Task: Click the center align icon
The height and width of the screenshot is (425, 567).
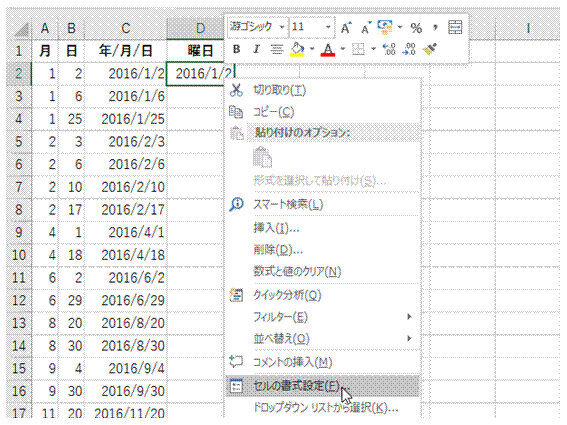Action: pyautogui.click(x=277, y=49)
